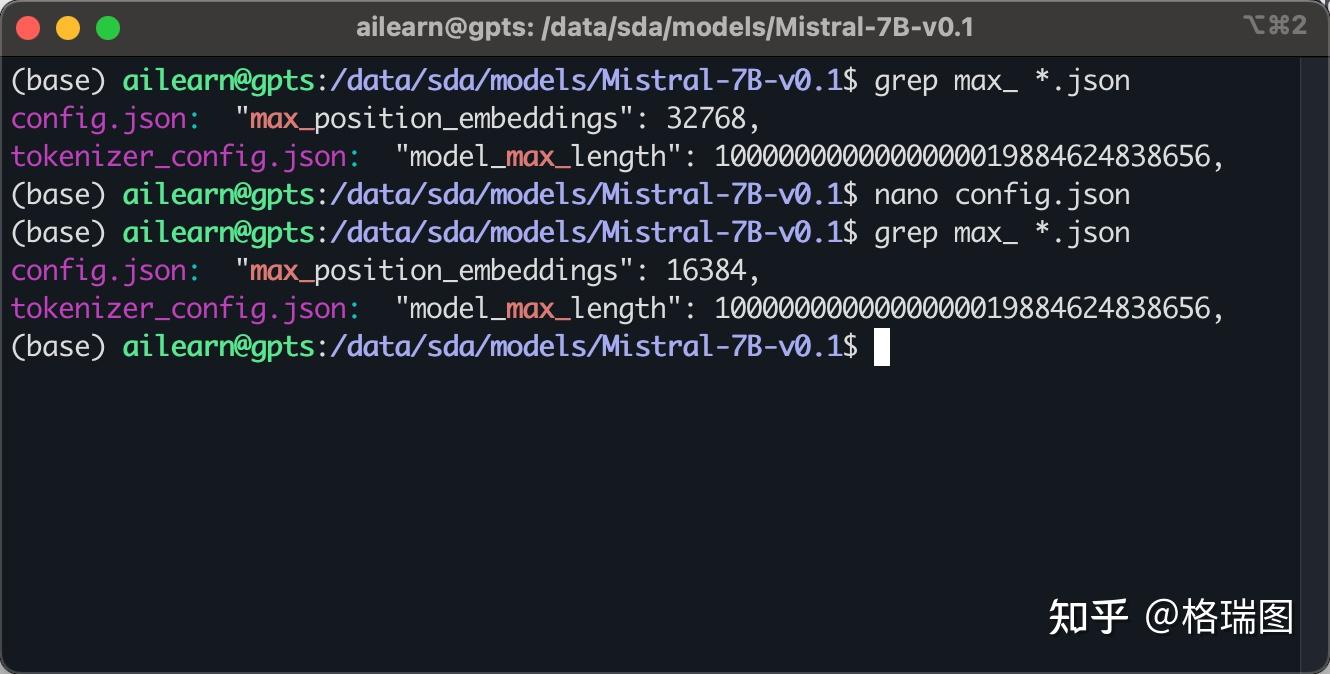Click the blinking cursor block at the last prompt
The image size is (1330, 674).
tap(881, 347)
